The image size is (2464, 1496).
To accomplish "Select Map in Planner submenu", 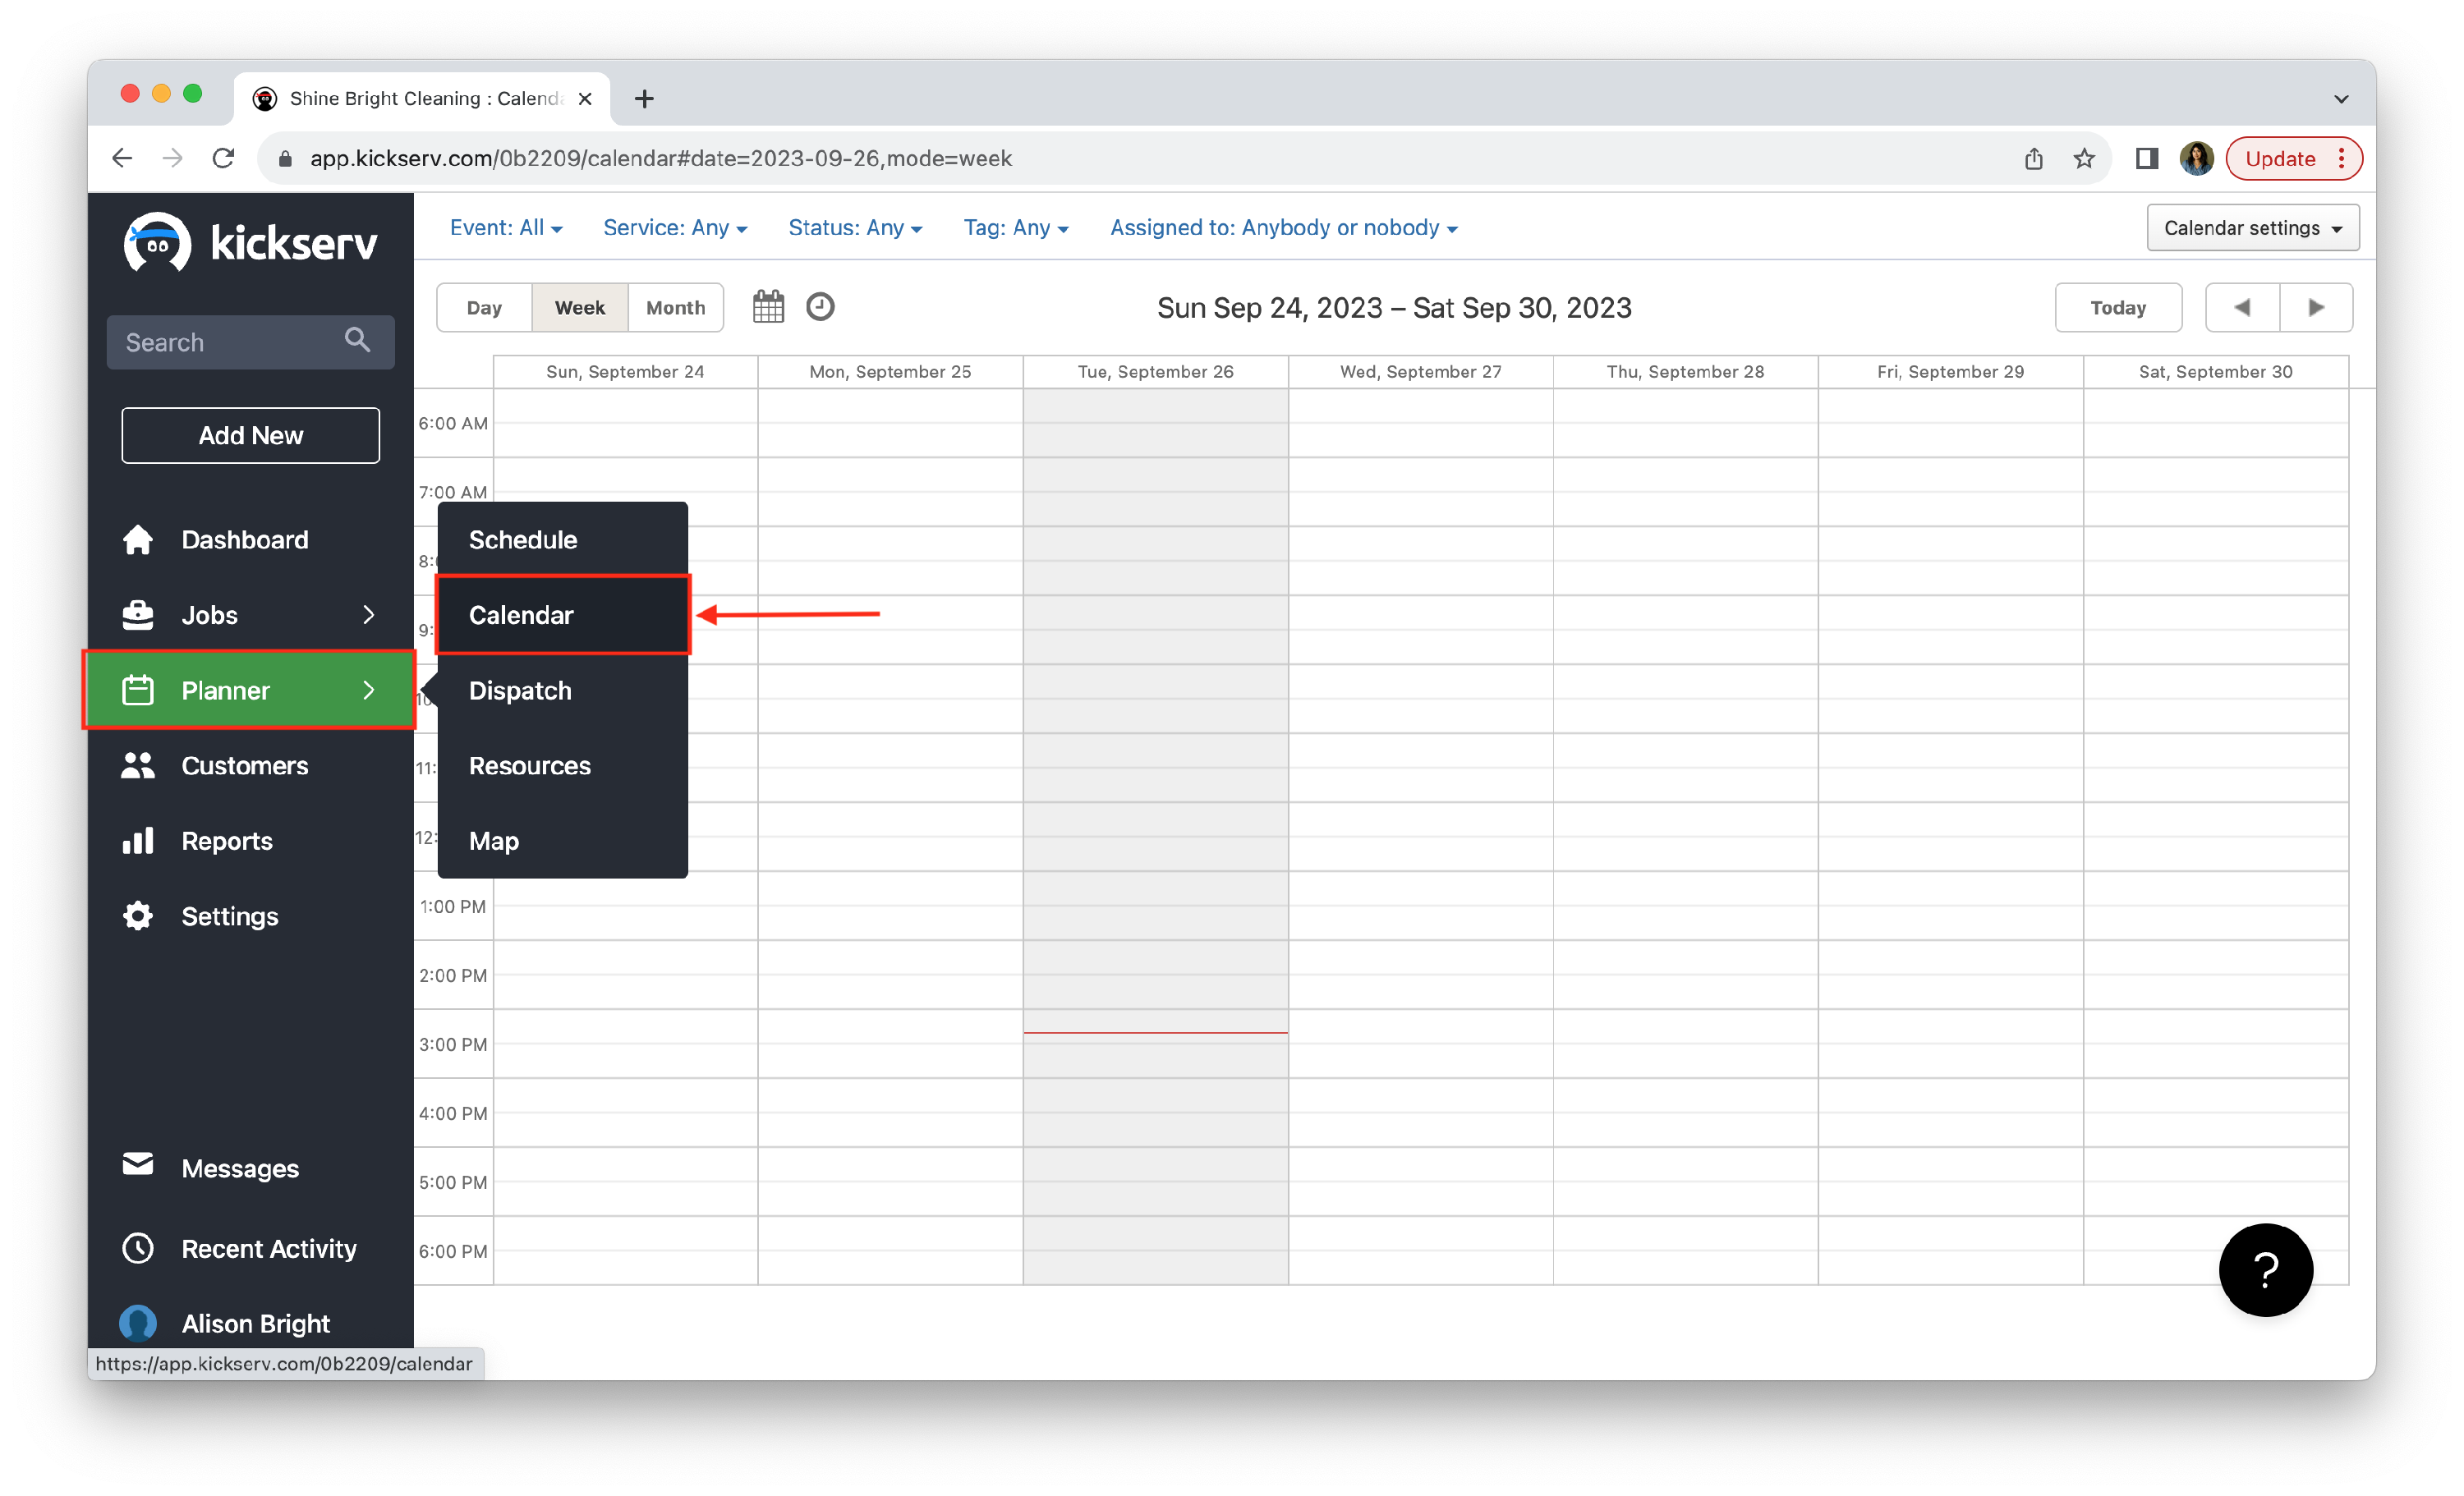I will (x=494, y=841).
